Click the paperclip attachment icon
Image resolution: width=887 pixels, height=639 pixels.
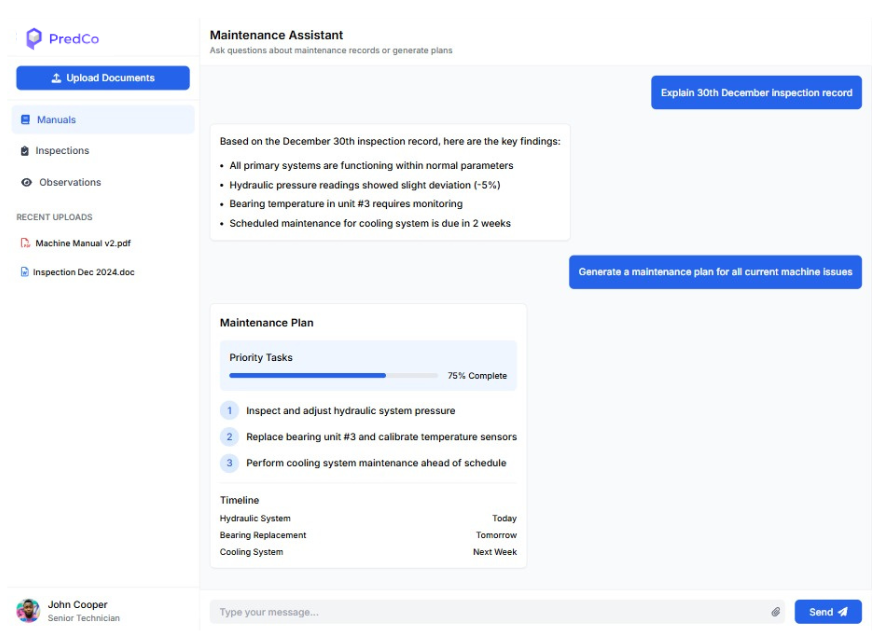coord(776,612)
